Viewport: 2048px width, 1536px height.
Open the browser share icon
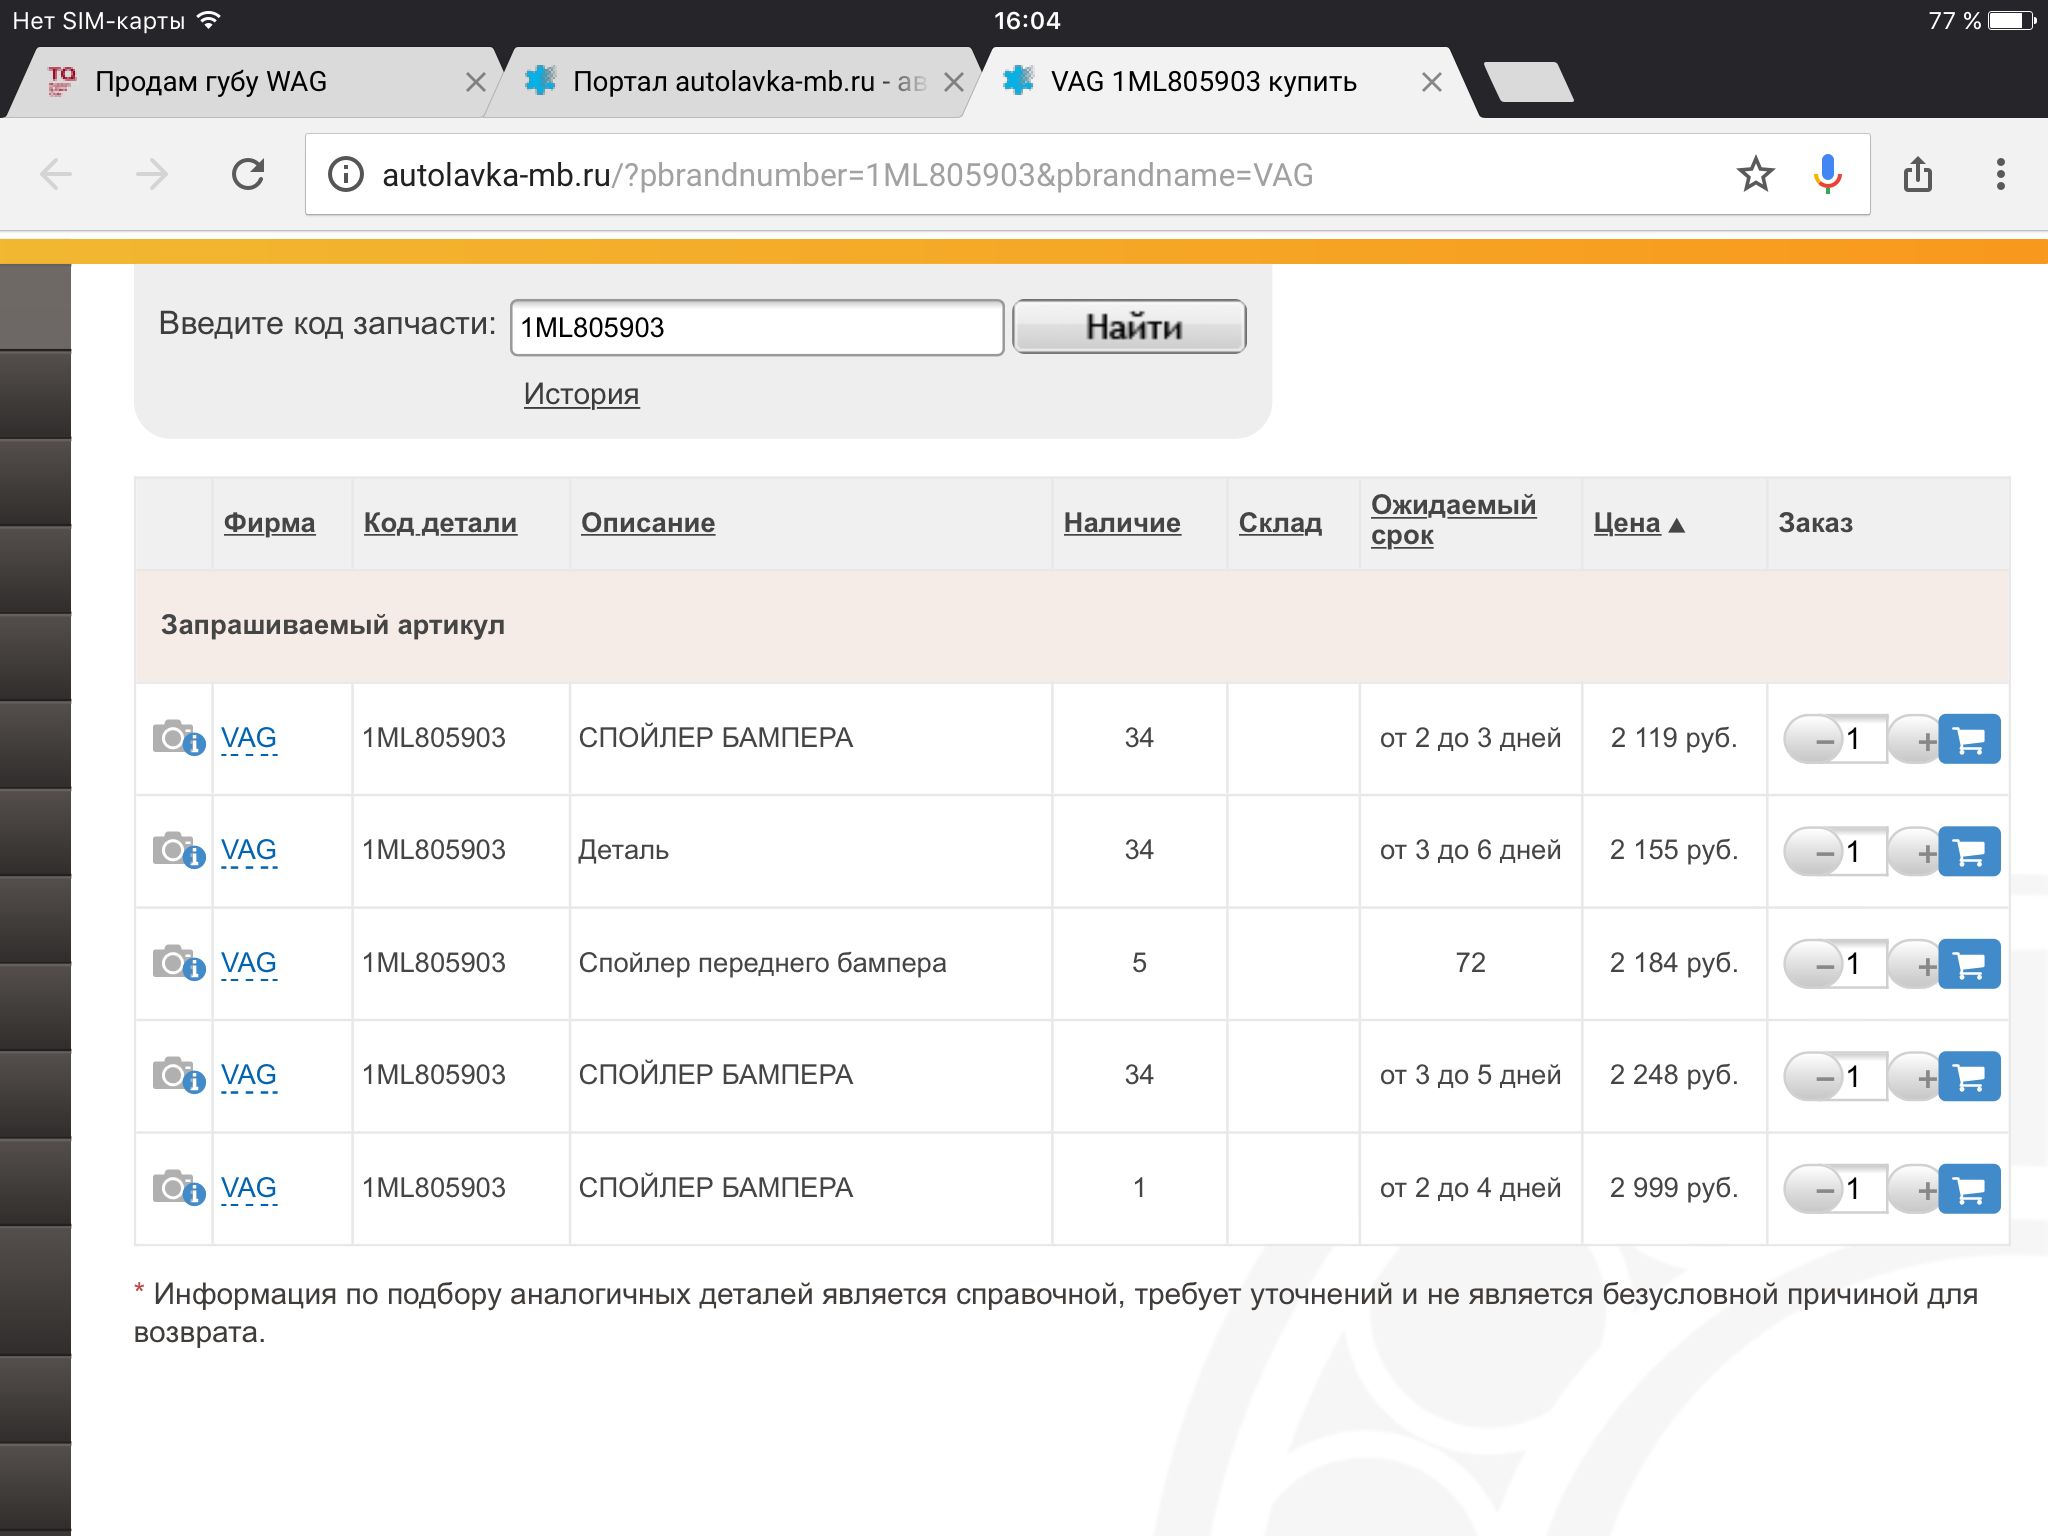1917,175
